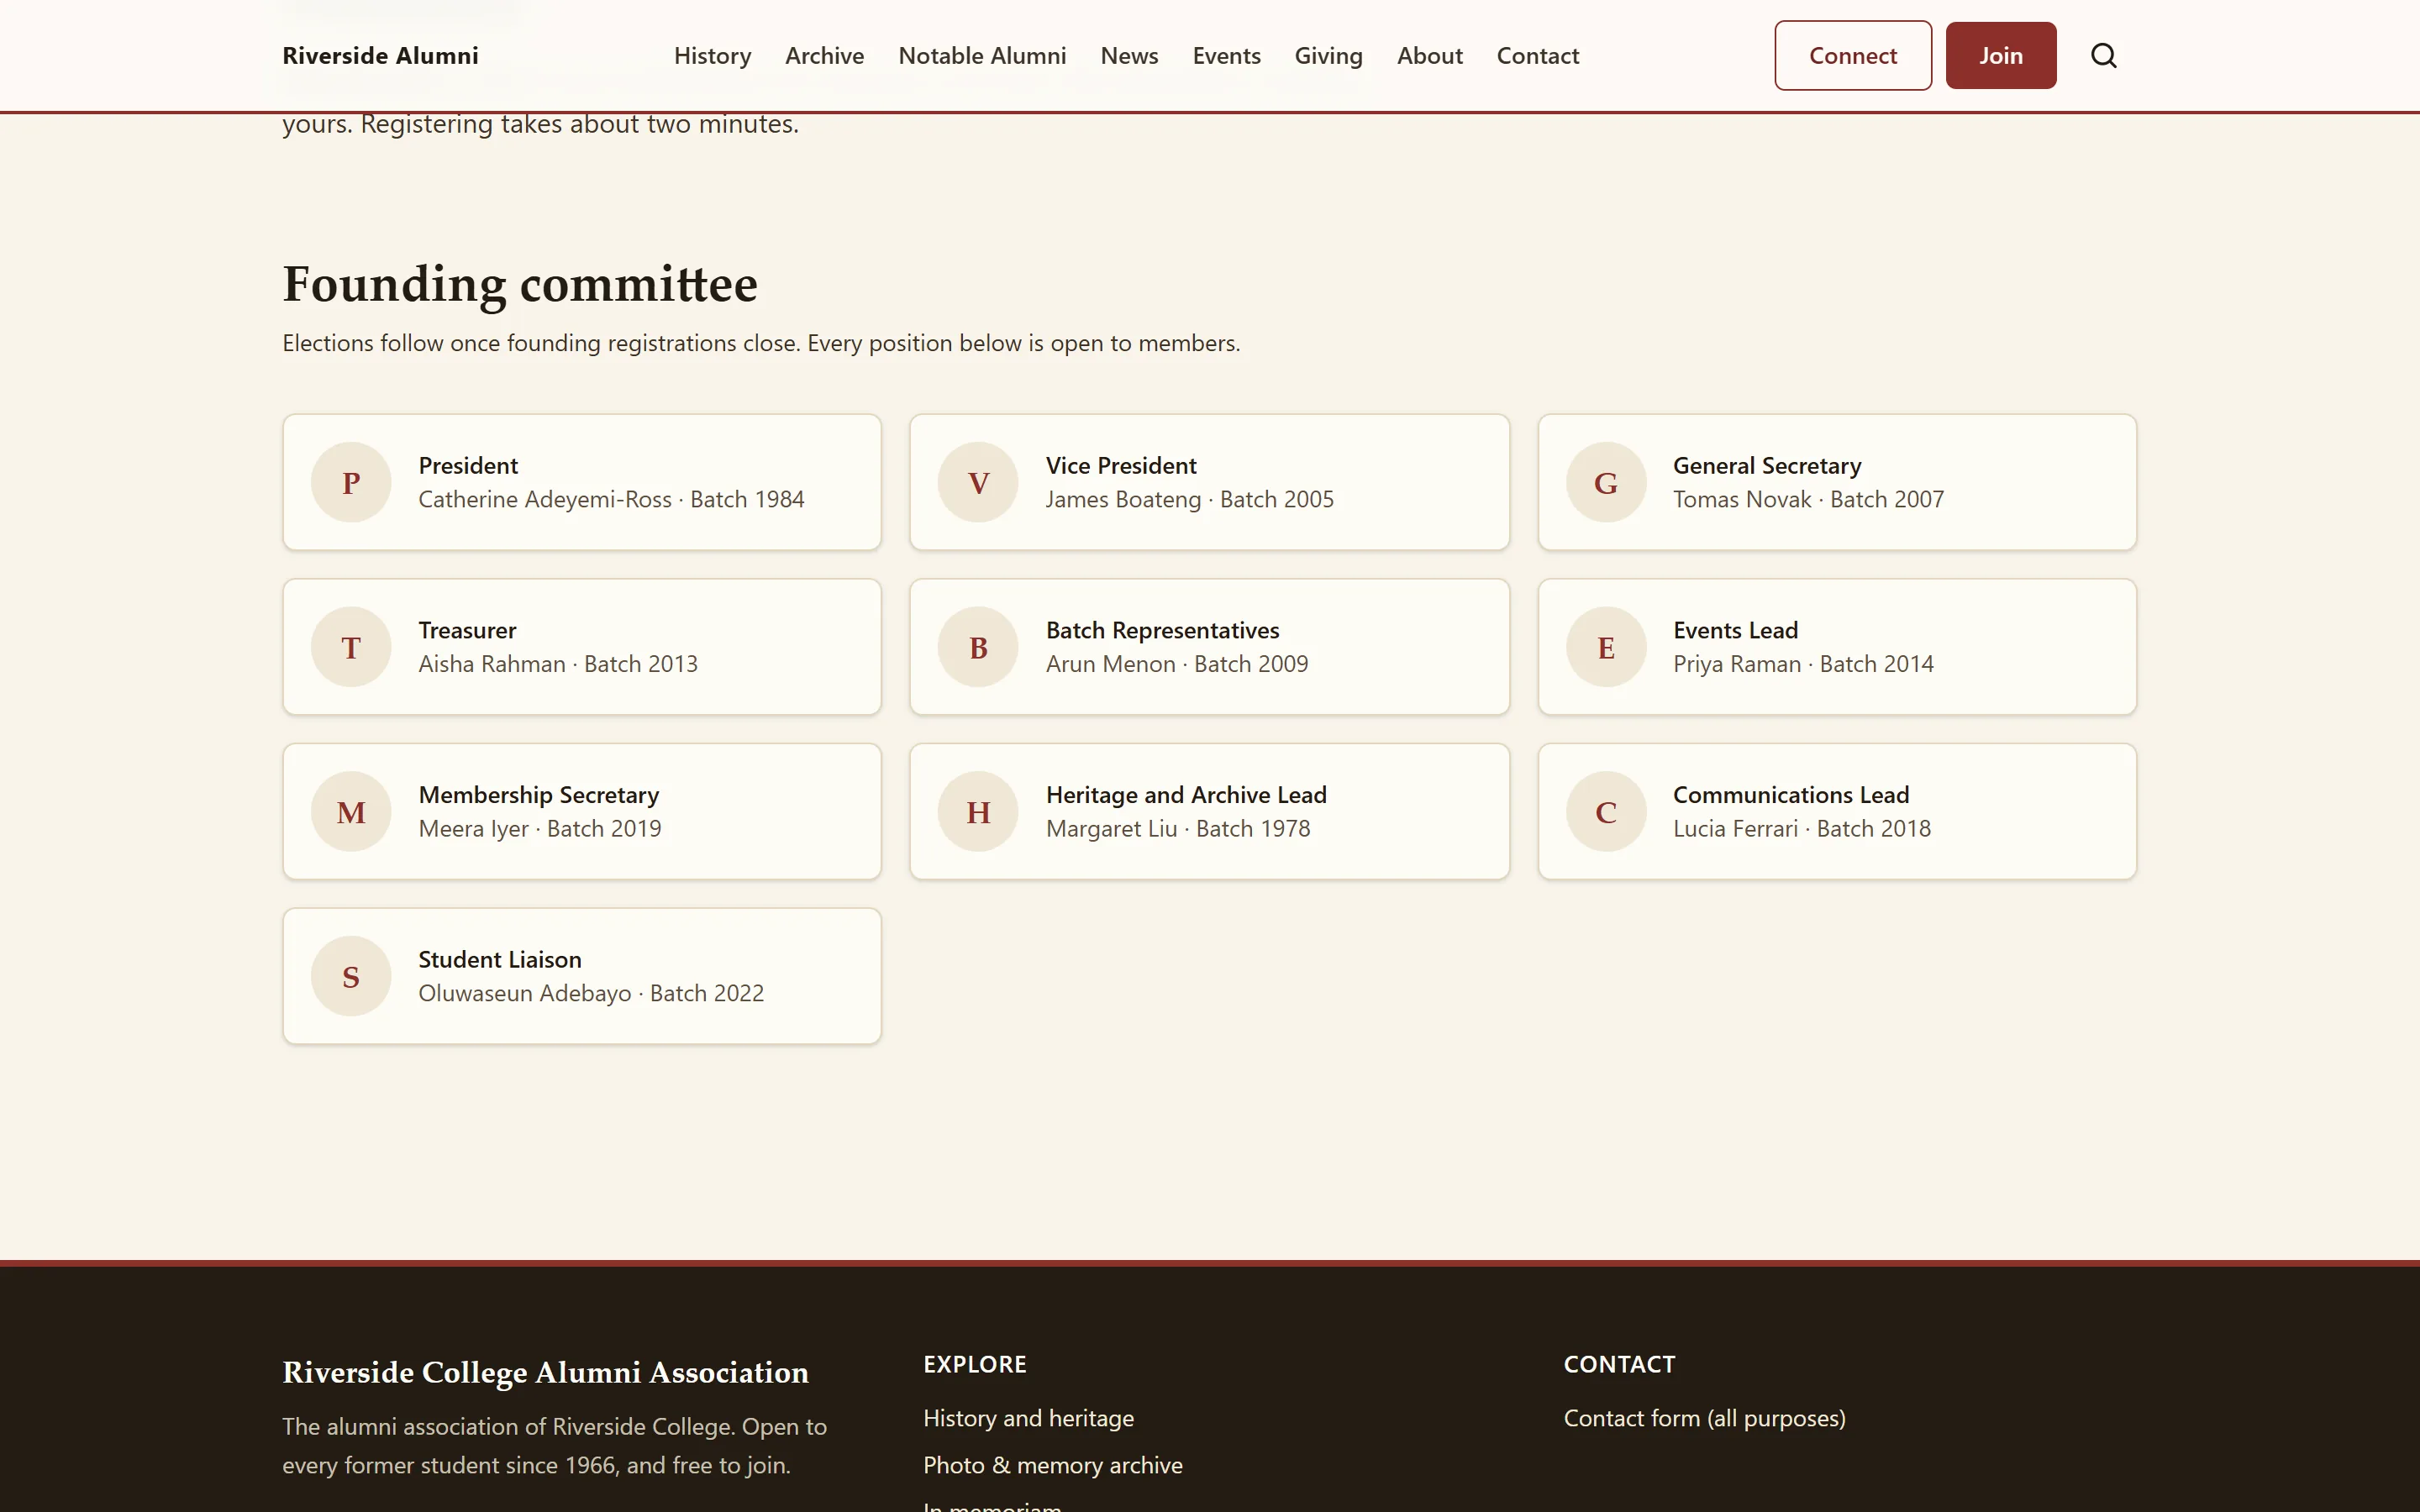This screenshot has width=2420, height=1512.
Task: Click the Batch Representatives 'B' avatar
Action: pos(978,647)
